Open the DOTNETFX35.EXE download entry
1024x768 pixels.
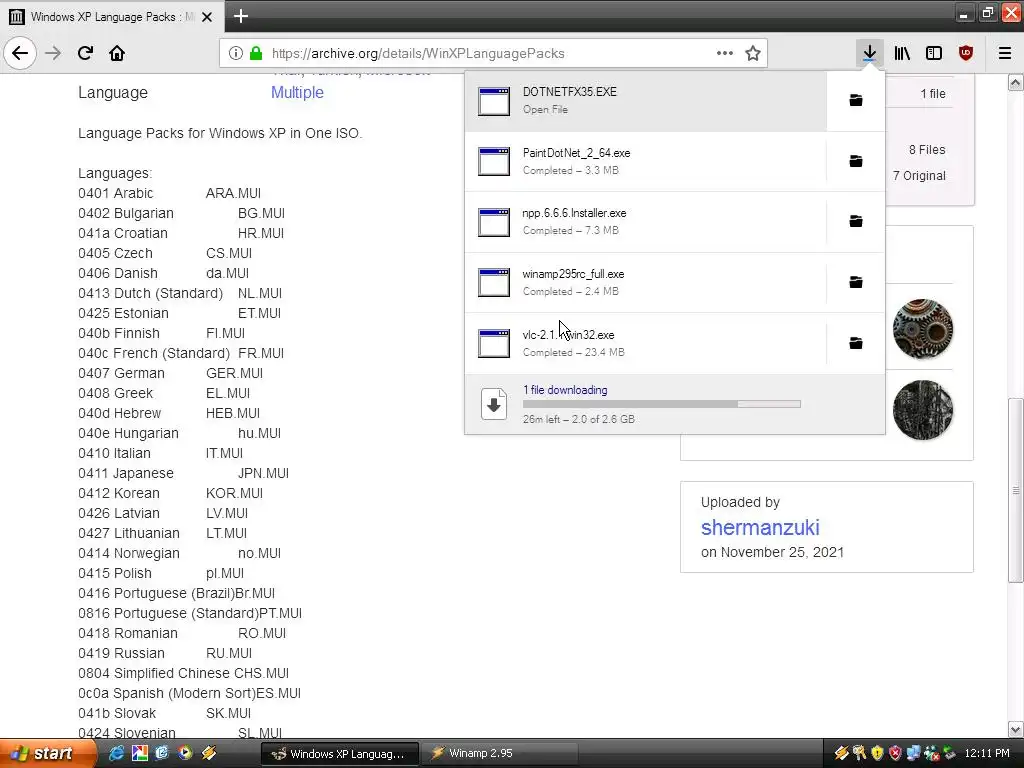click(x=646, y=100)
